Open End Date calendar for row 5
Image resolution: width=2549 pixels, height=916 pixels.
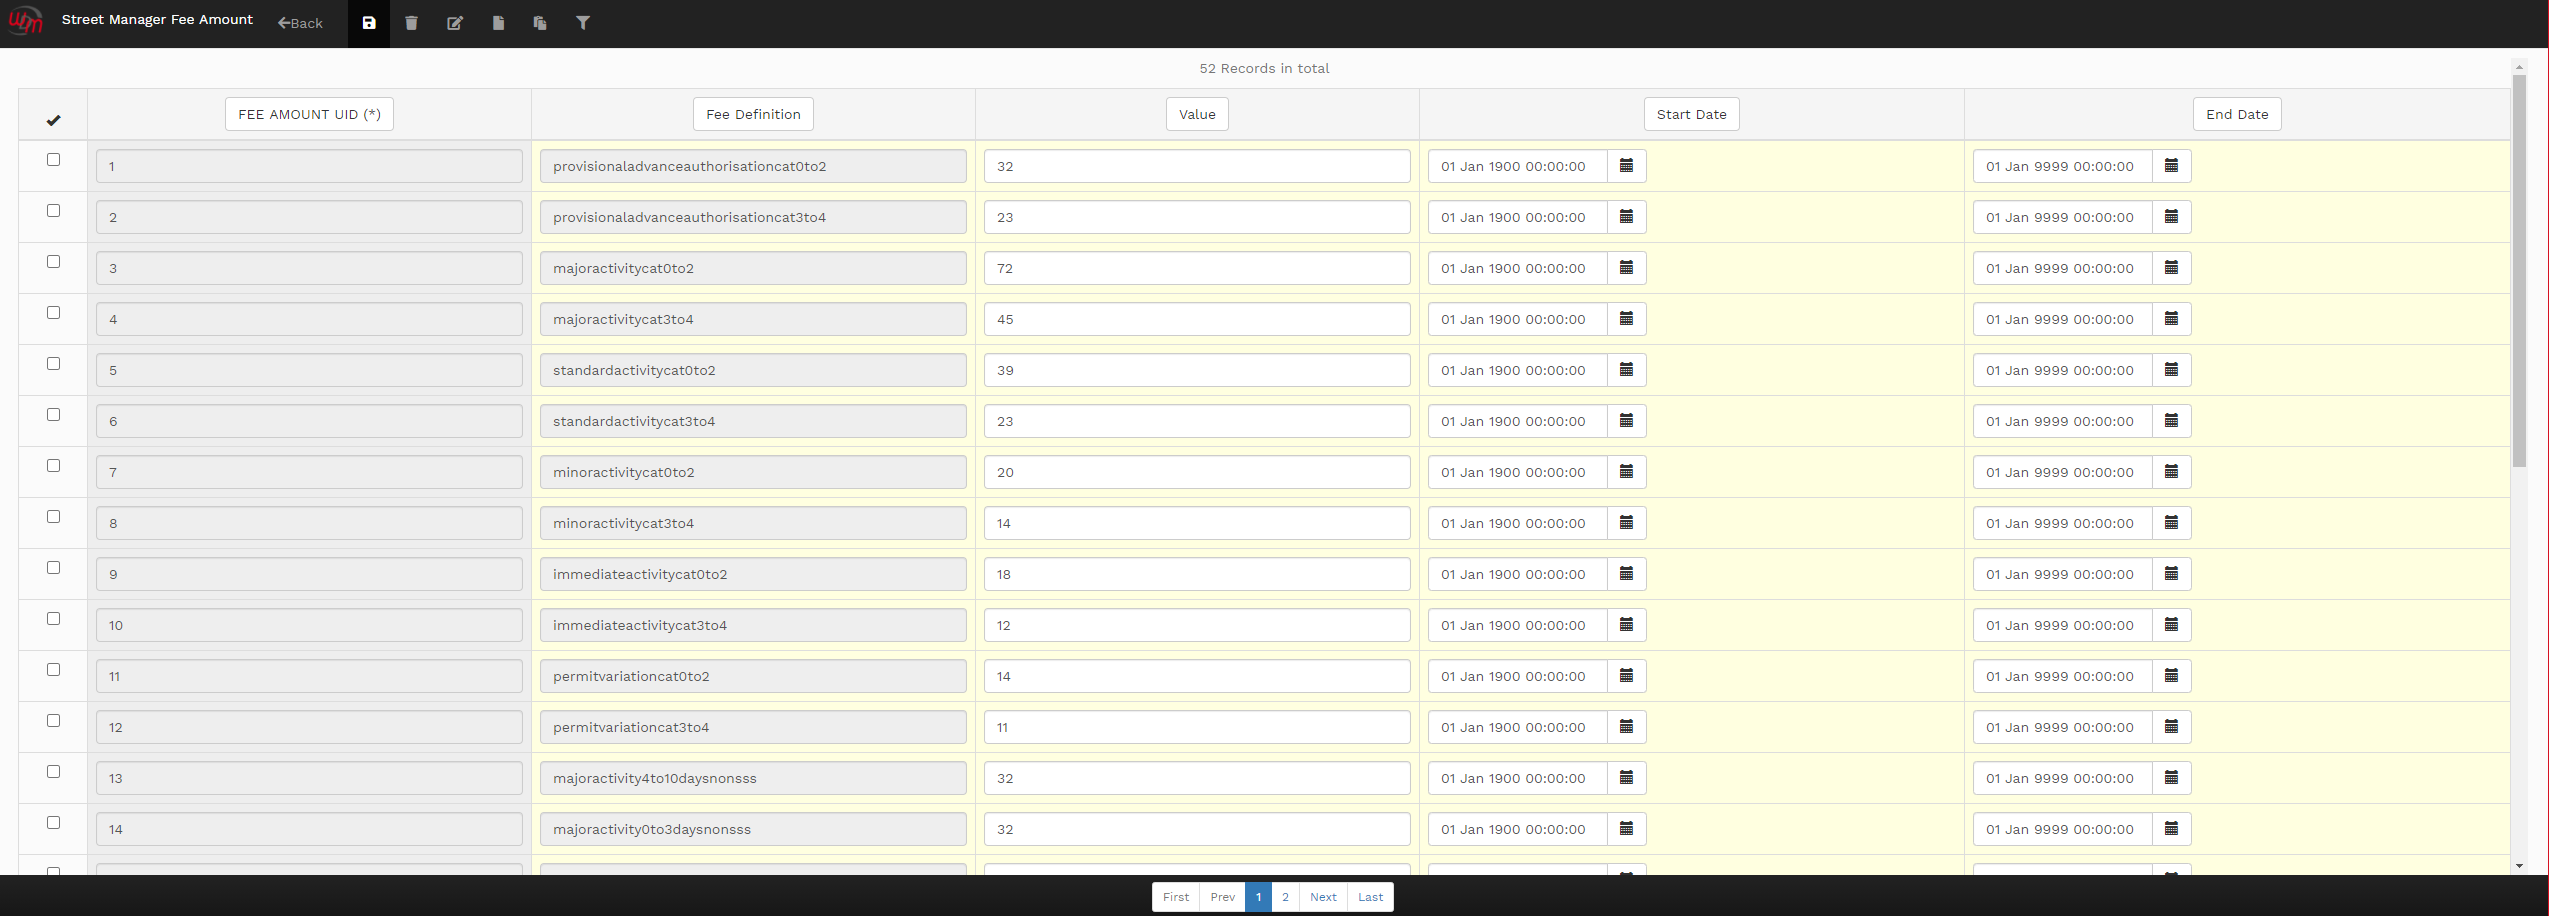[2171, 370]
